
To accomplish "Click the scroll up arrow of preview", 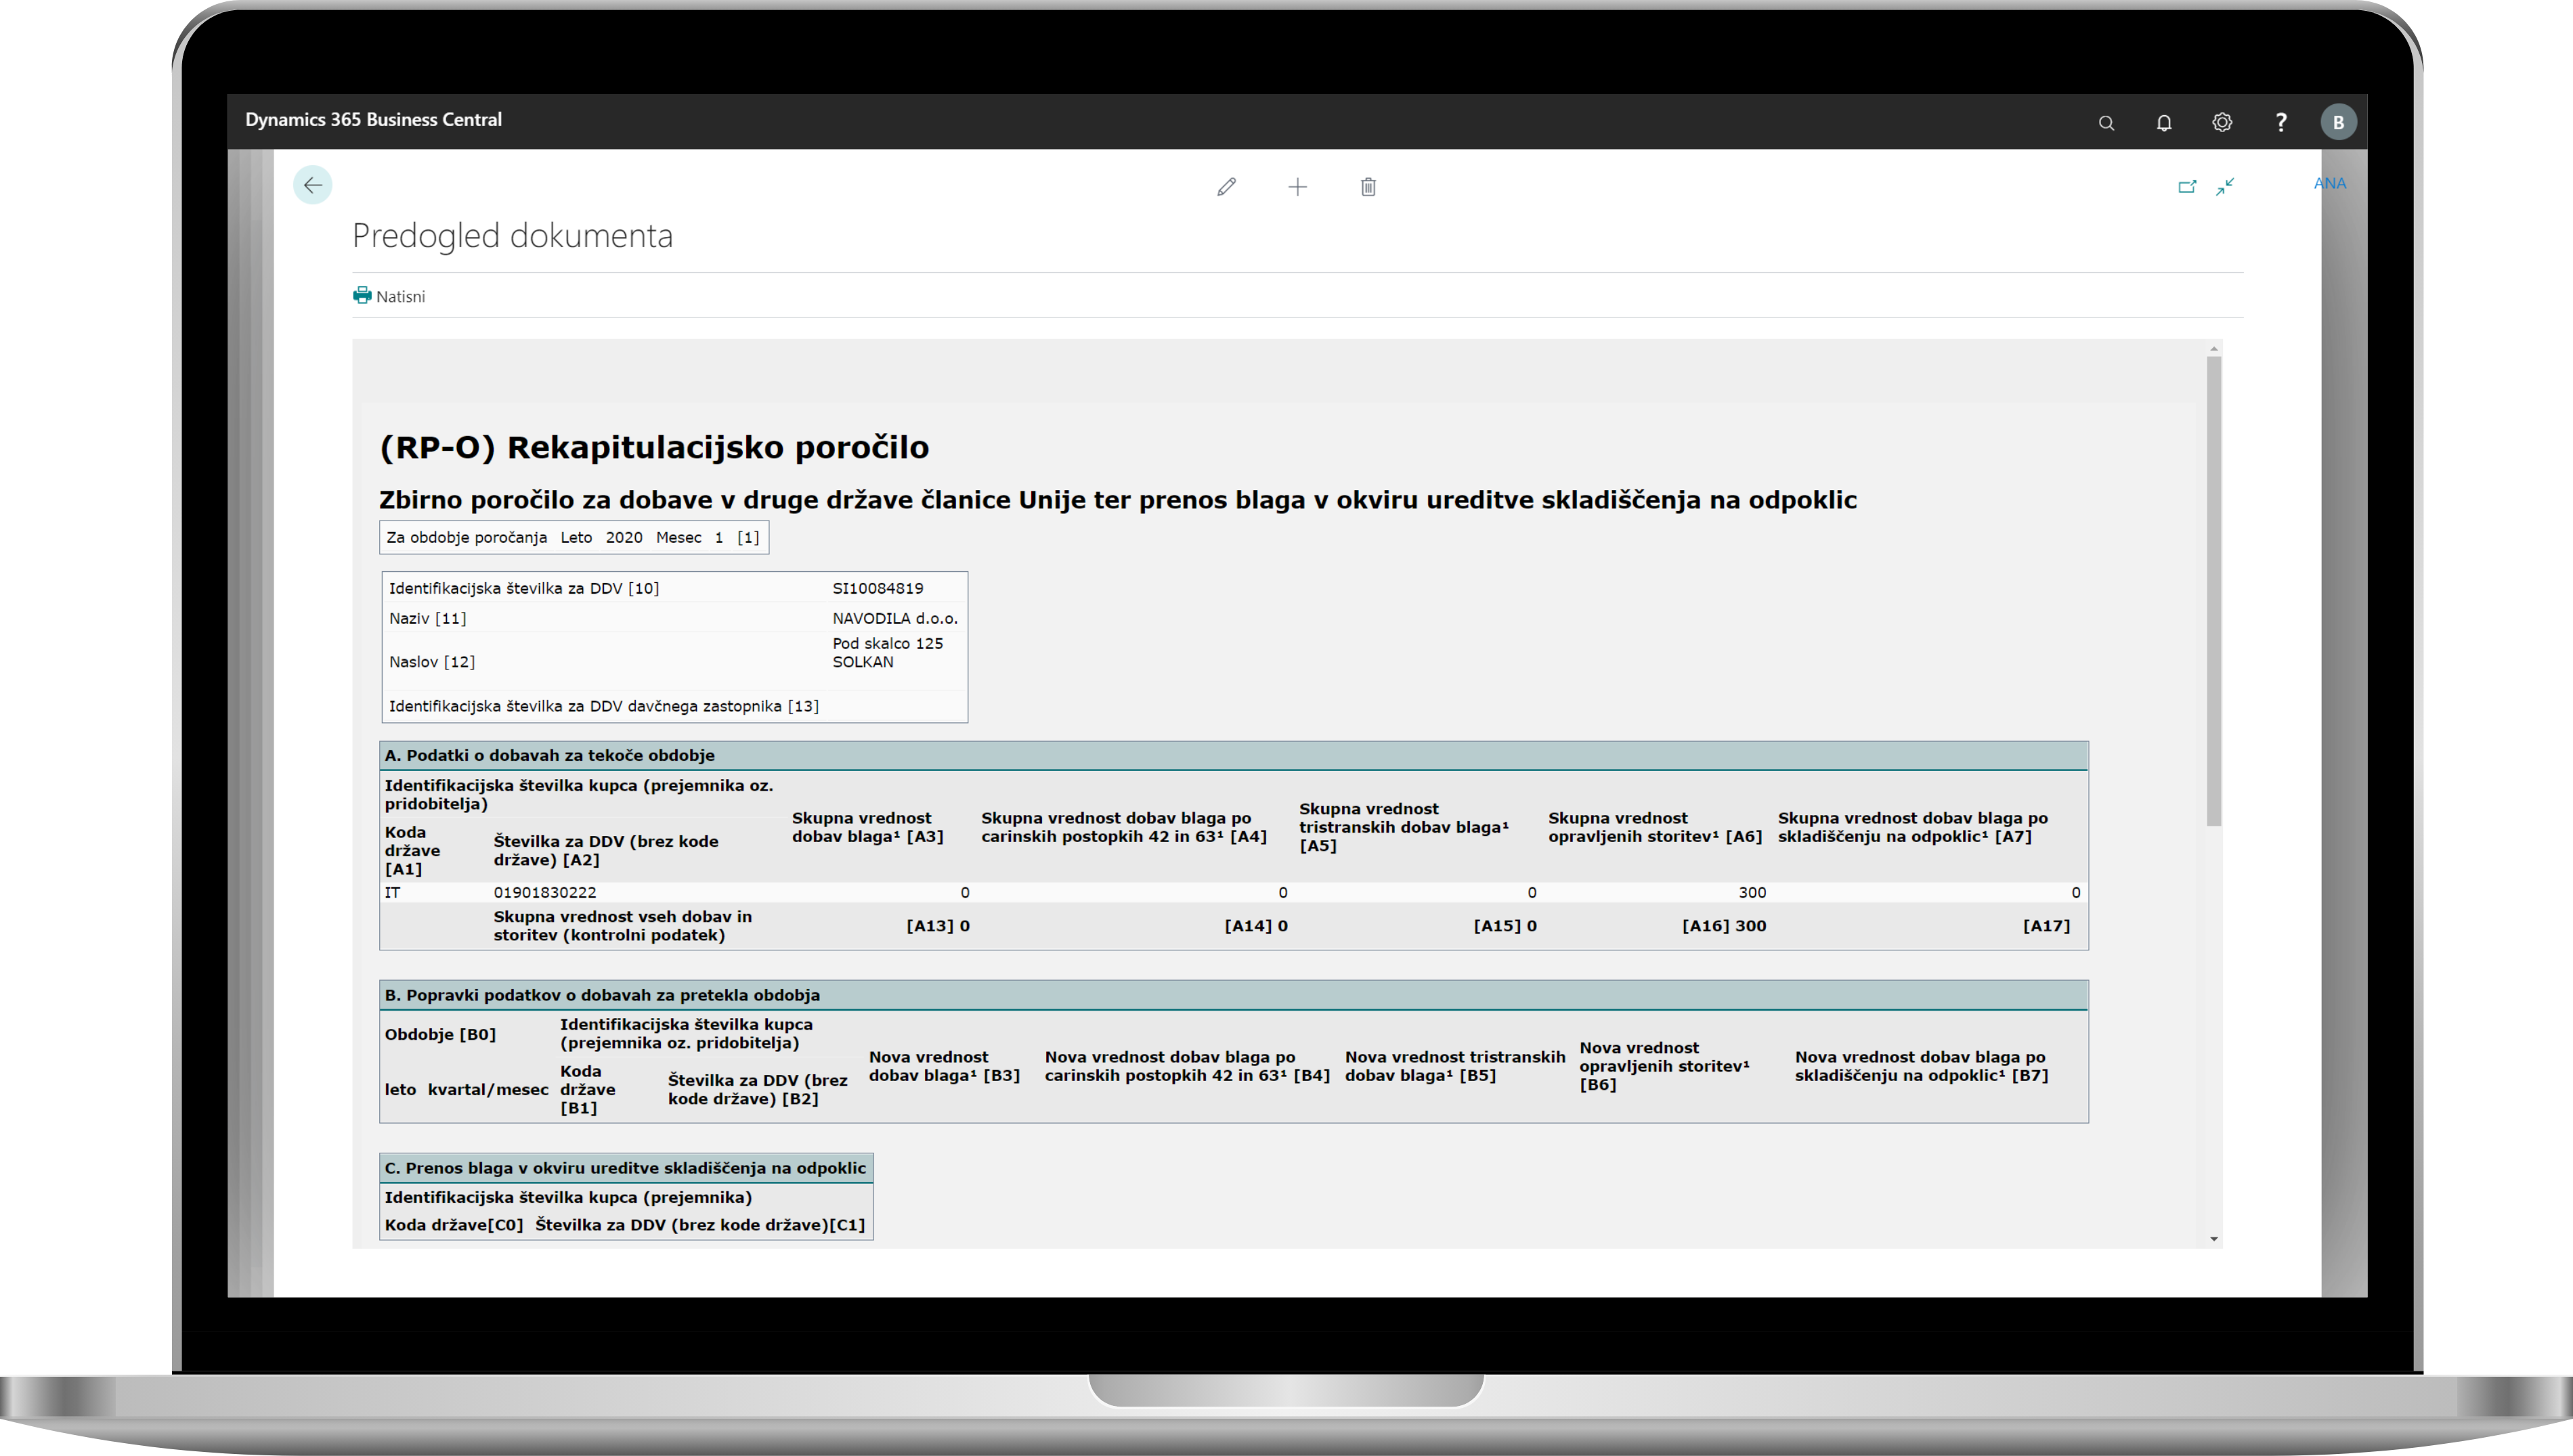I will coord(2214,349).
